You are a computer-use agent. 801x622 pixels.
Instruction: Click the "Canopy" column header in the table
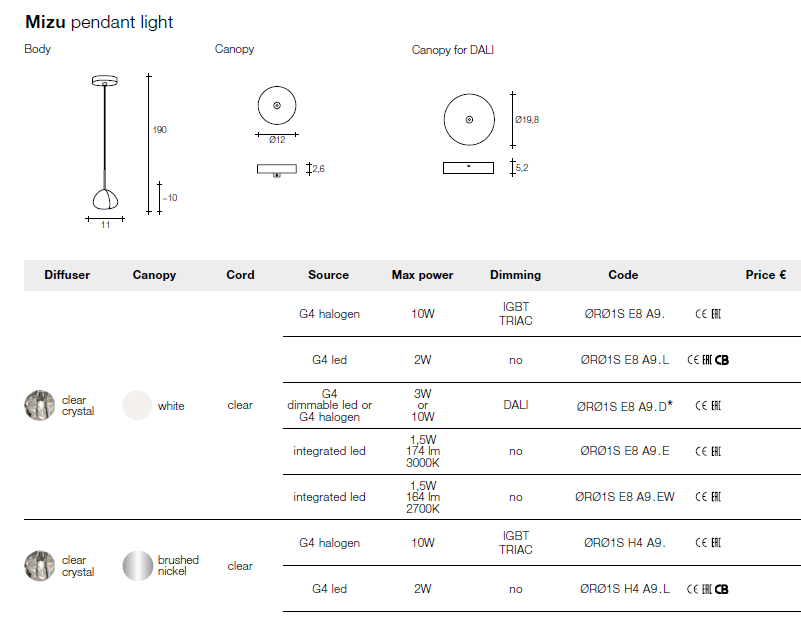[x=154, y=275]
